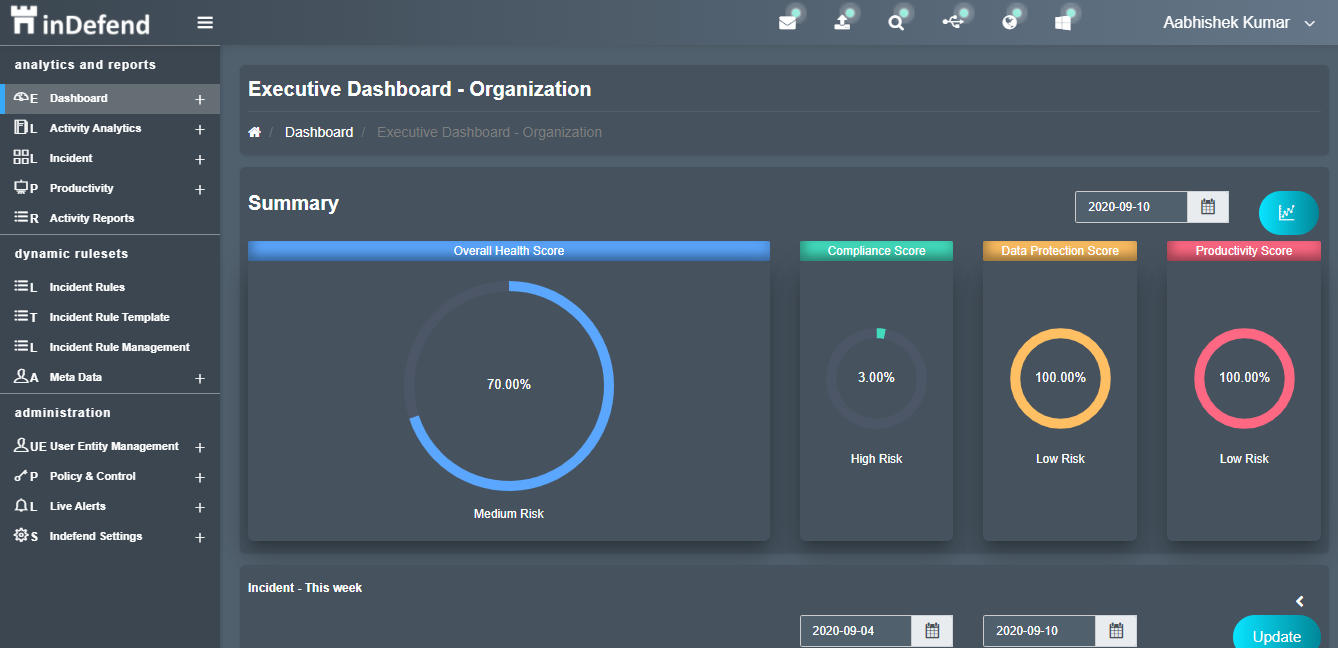
Task: Click the upload icon in top bar
Action: coord(843,23)
